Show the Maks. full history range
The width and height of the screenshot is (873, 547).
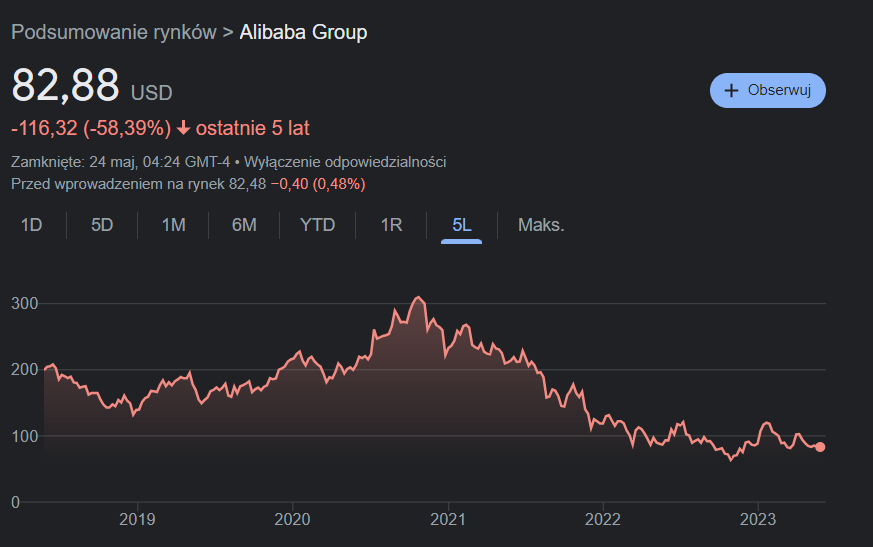click(x=541, y=225)
